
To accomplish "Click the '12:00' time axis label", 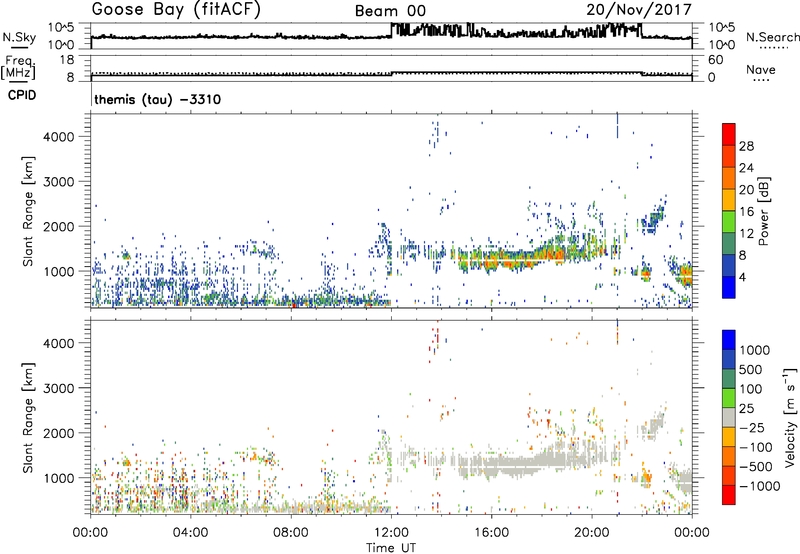I will (391, 533).
